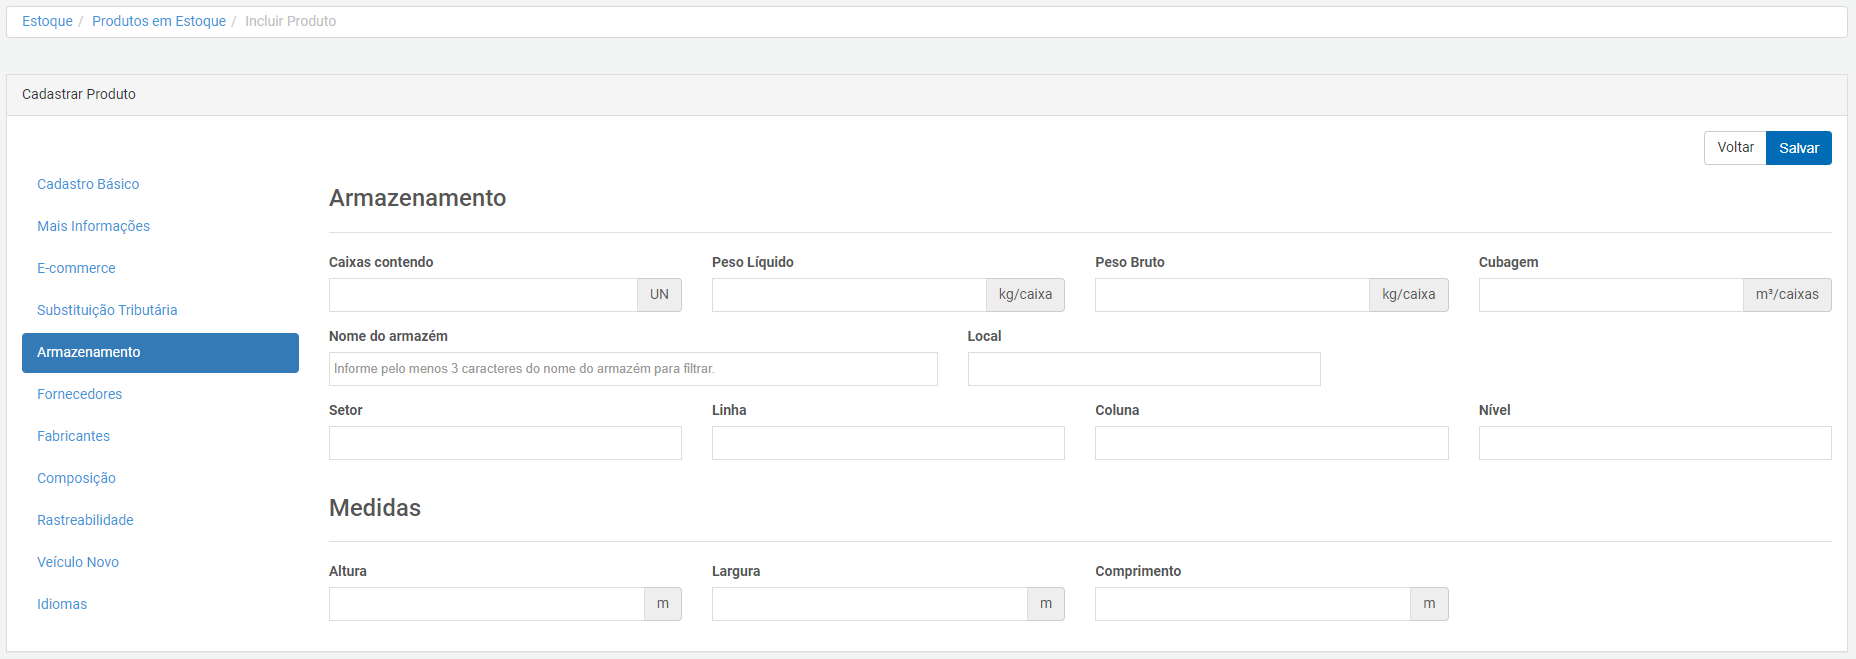Screen dimensions: 1856x659
Task: Focus the Altura input field
Action: (487, 604)
